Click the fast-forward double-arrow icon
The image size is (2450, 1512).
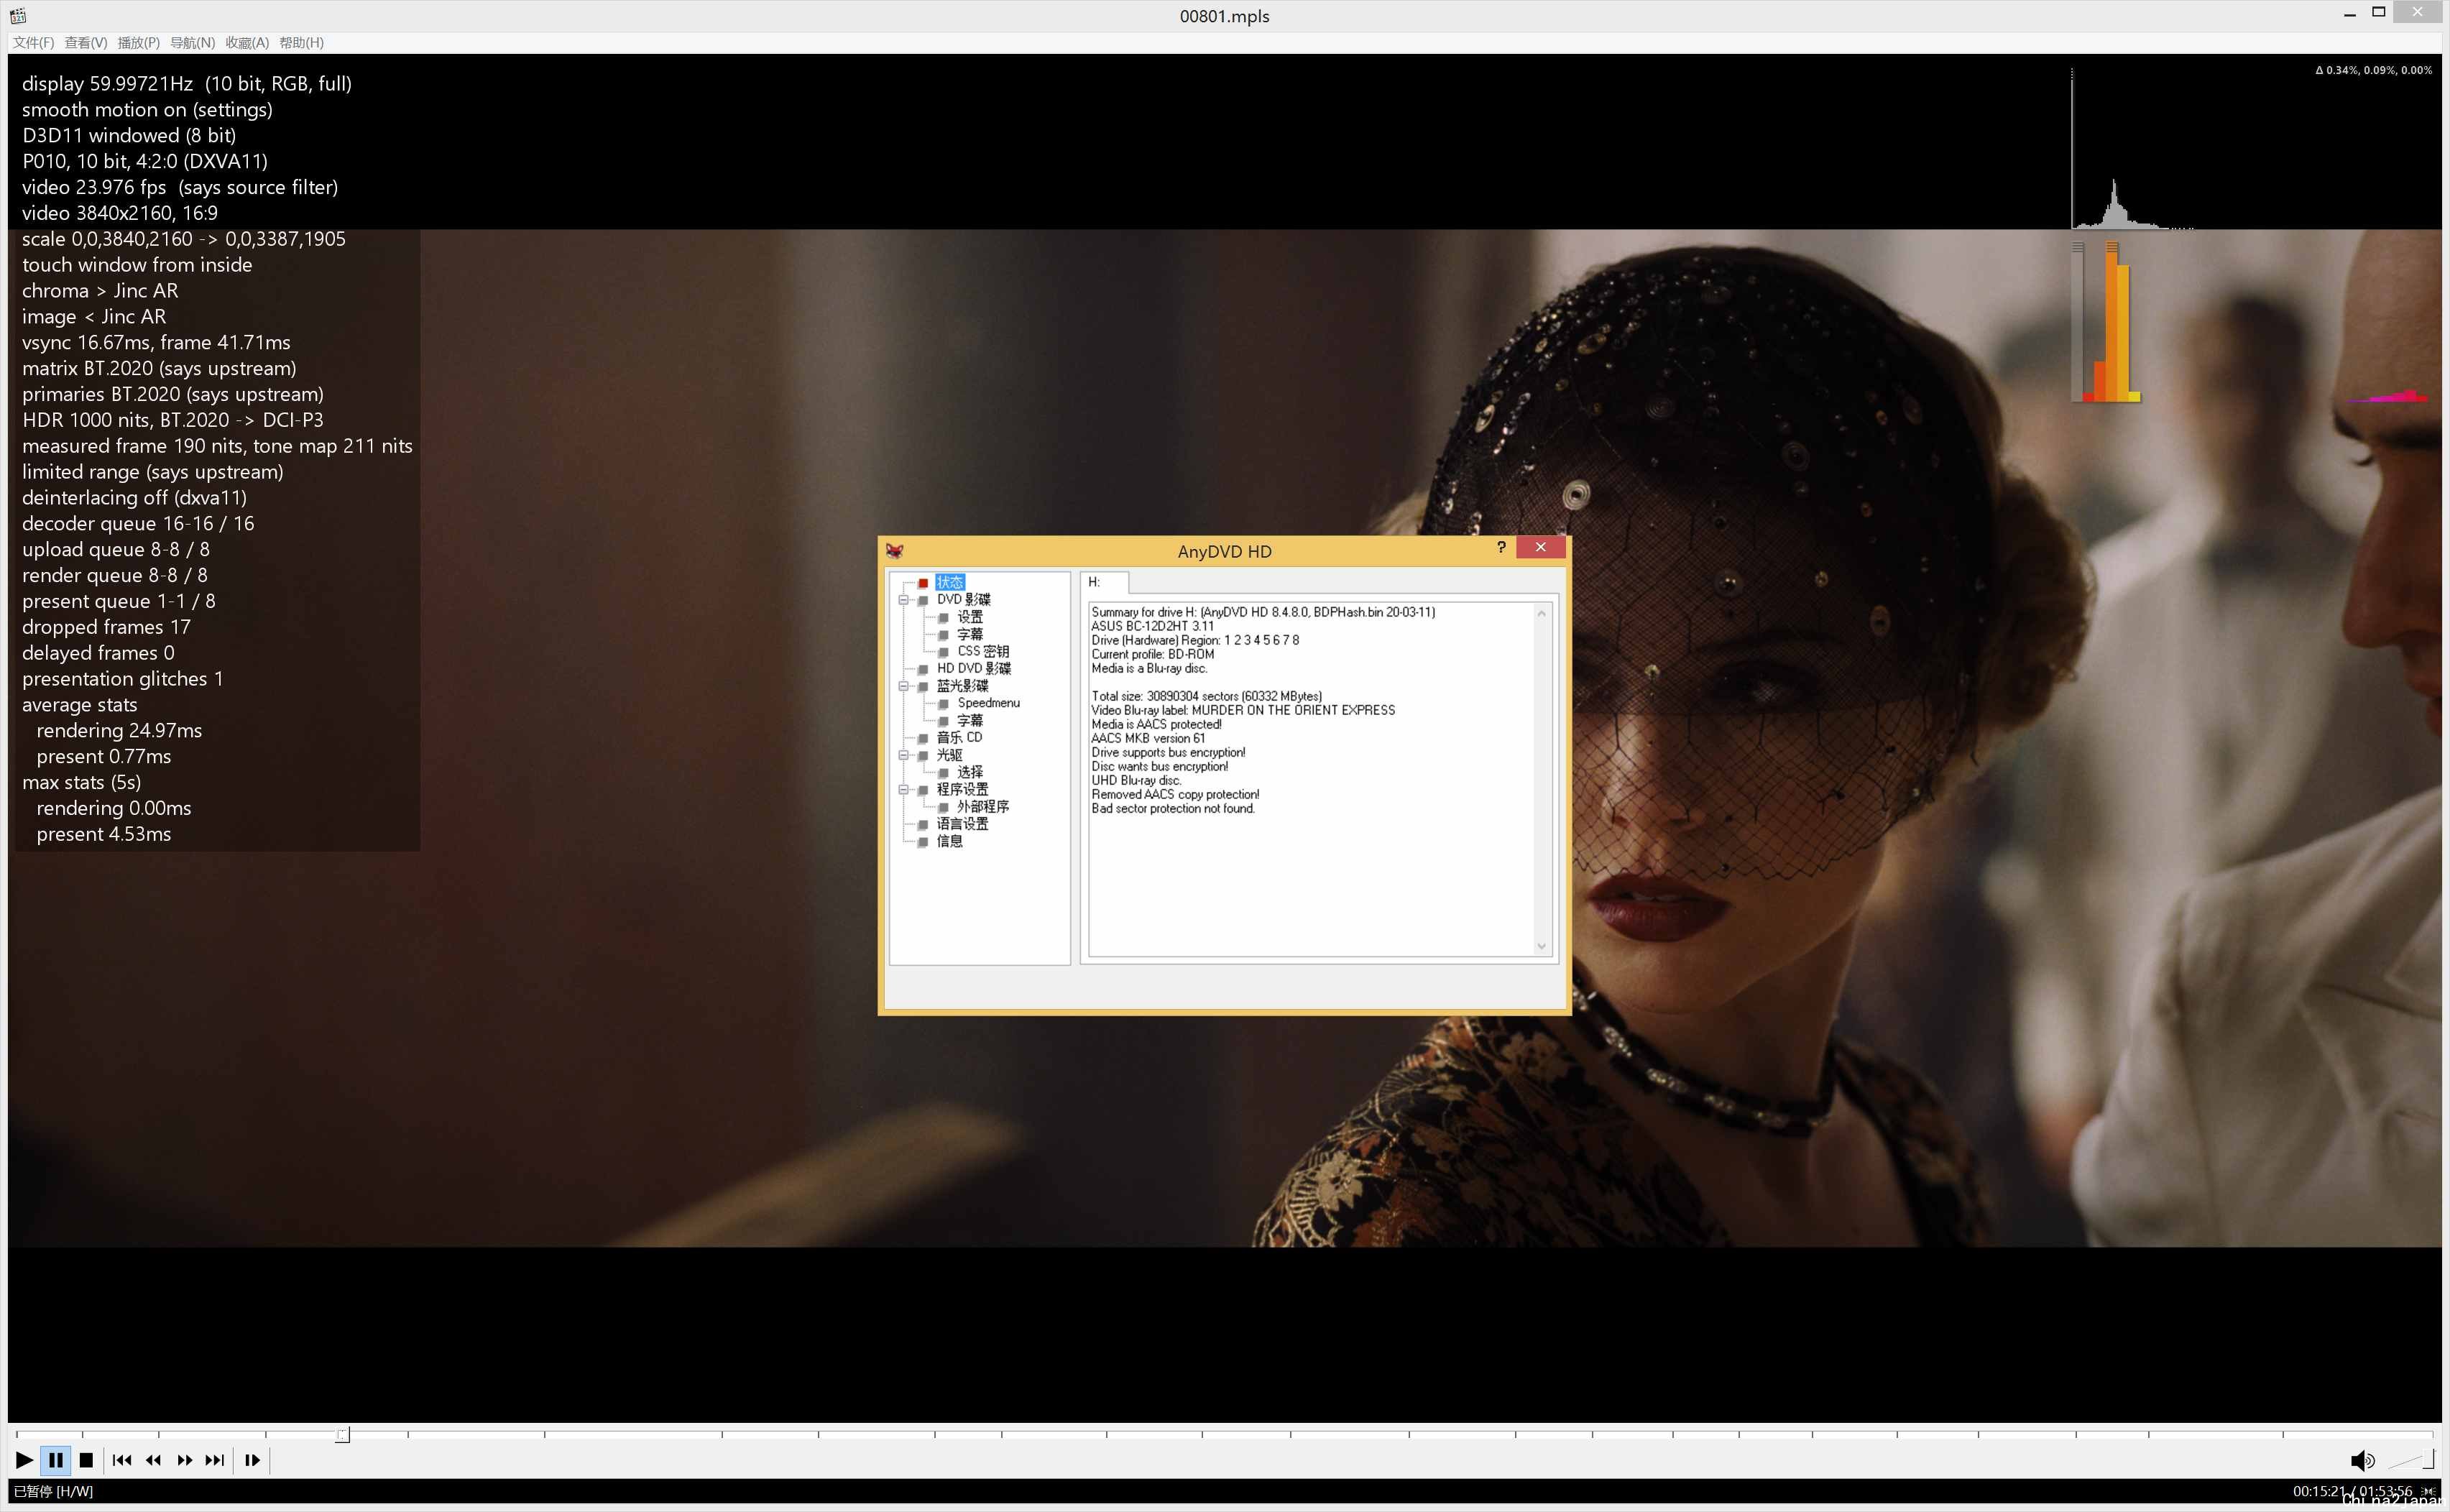click(184, 1460)
